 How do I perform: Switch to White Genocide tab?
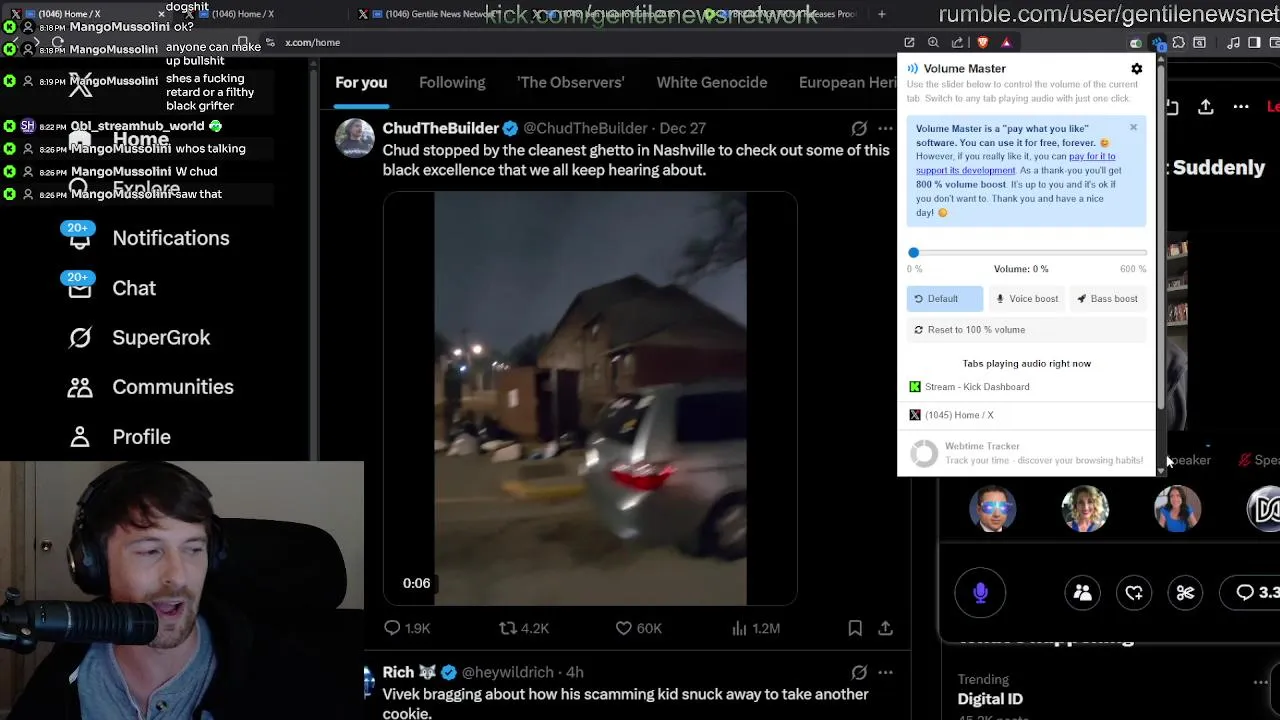point(712,82)
